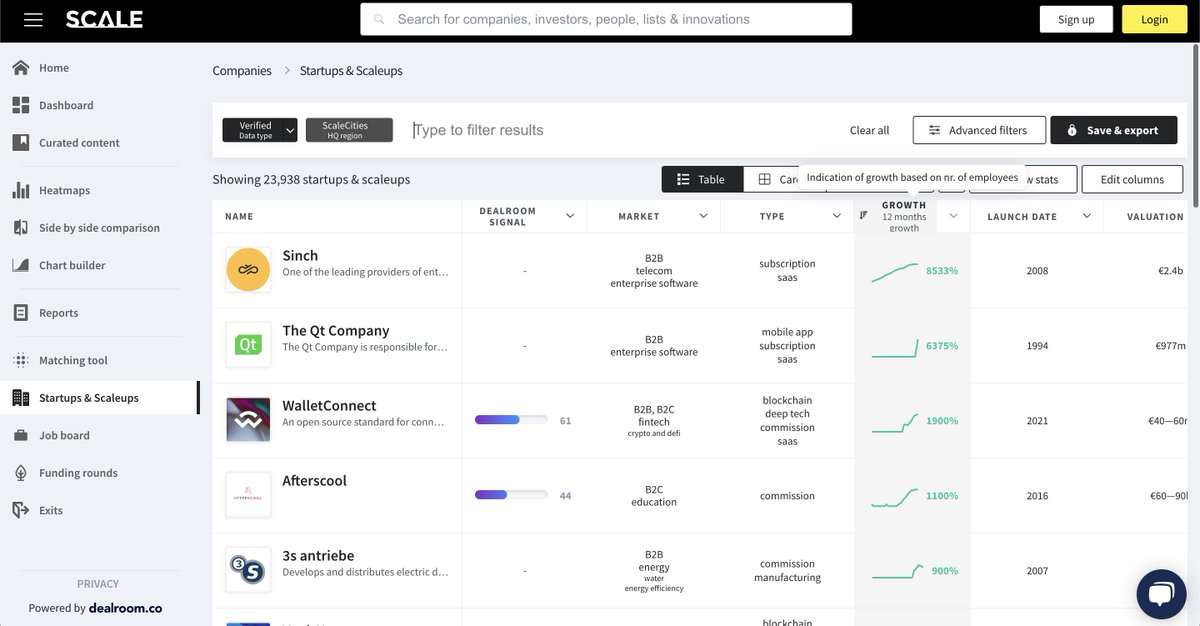
Task: Click the Type to filter results field
Action: tap(620, 130)
